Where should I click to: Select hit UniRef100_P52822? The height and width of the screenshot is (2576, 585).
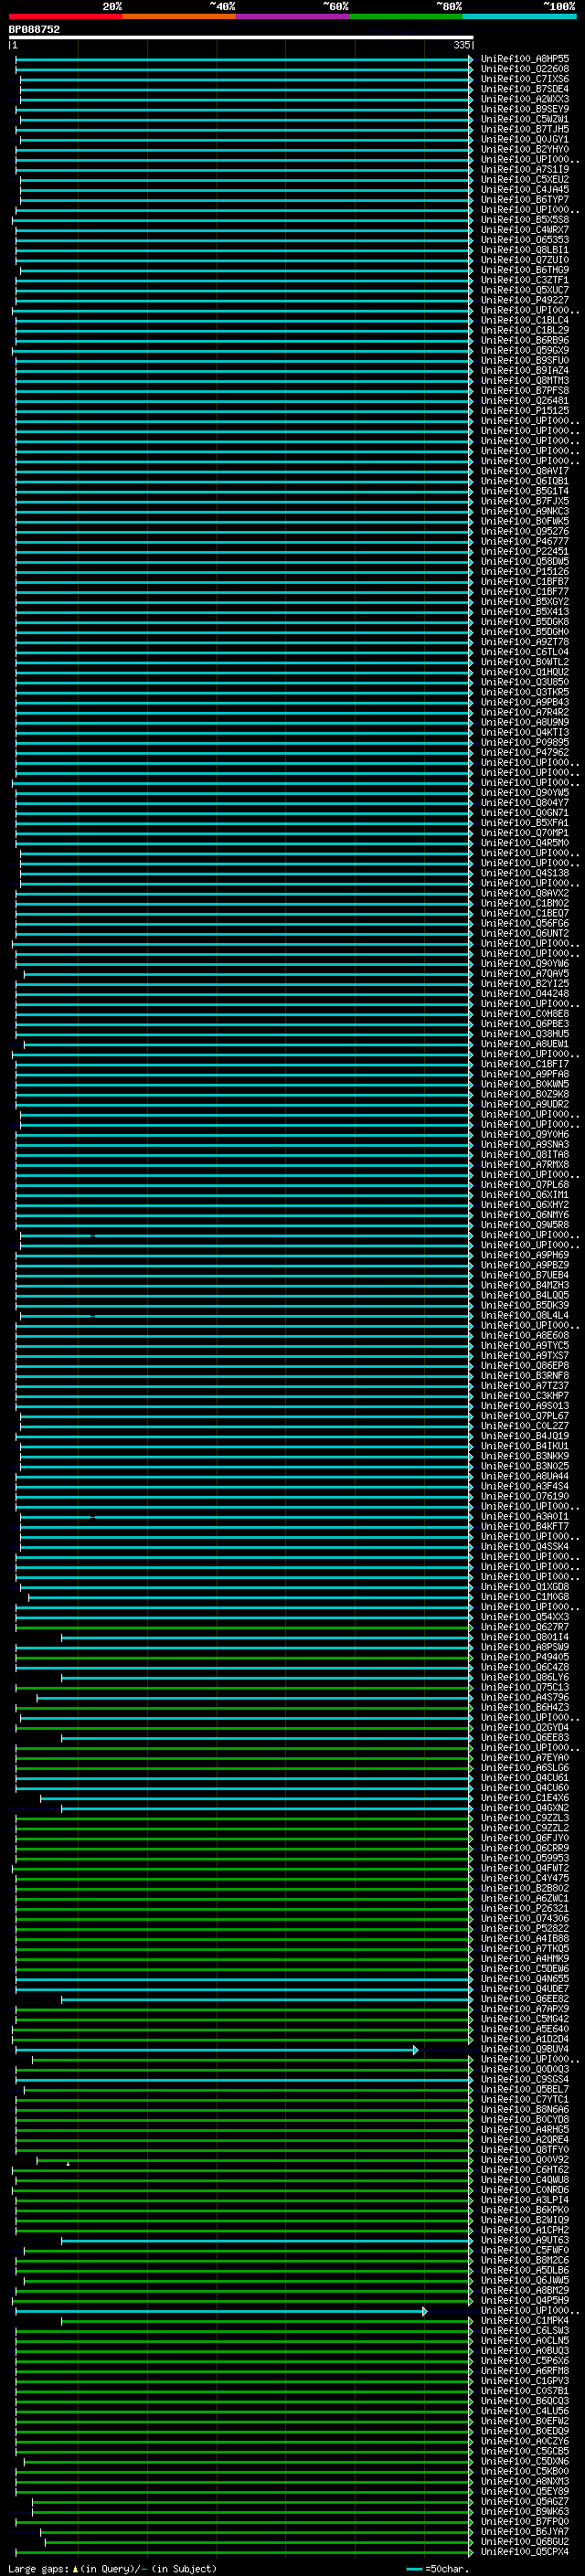(525, 1928)
